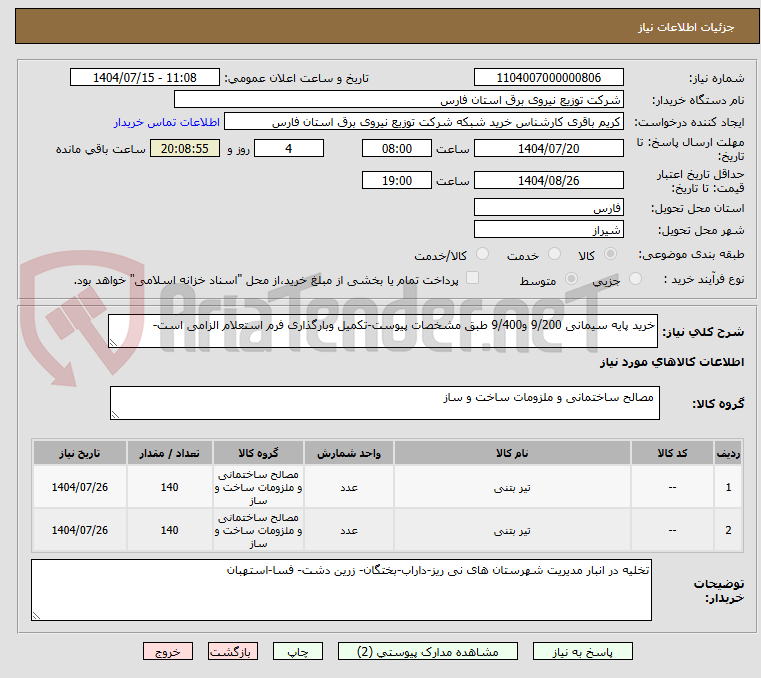761x678 pixels.
Task: Click quantity 140 in row 2
Action: [169, 530]
